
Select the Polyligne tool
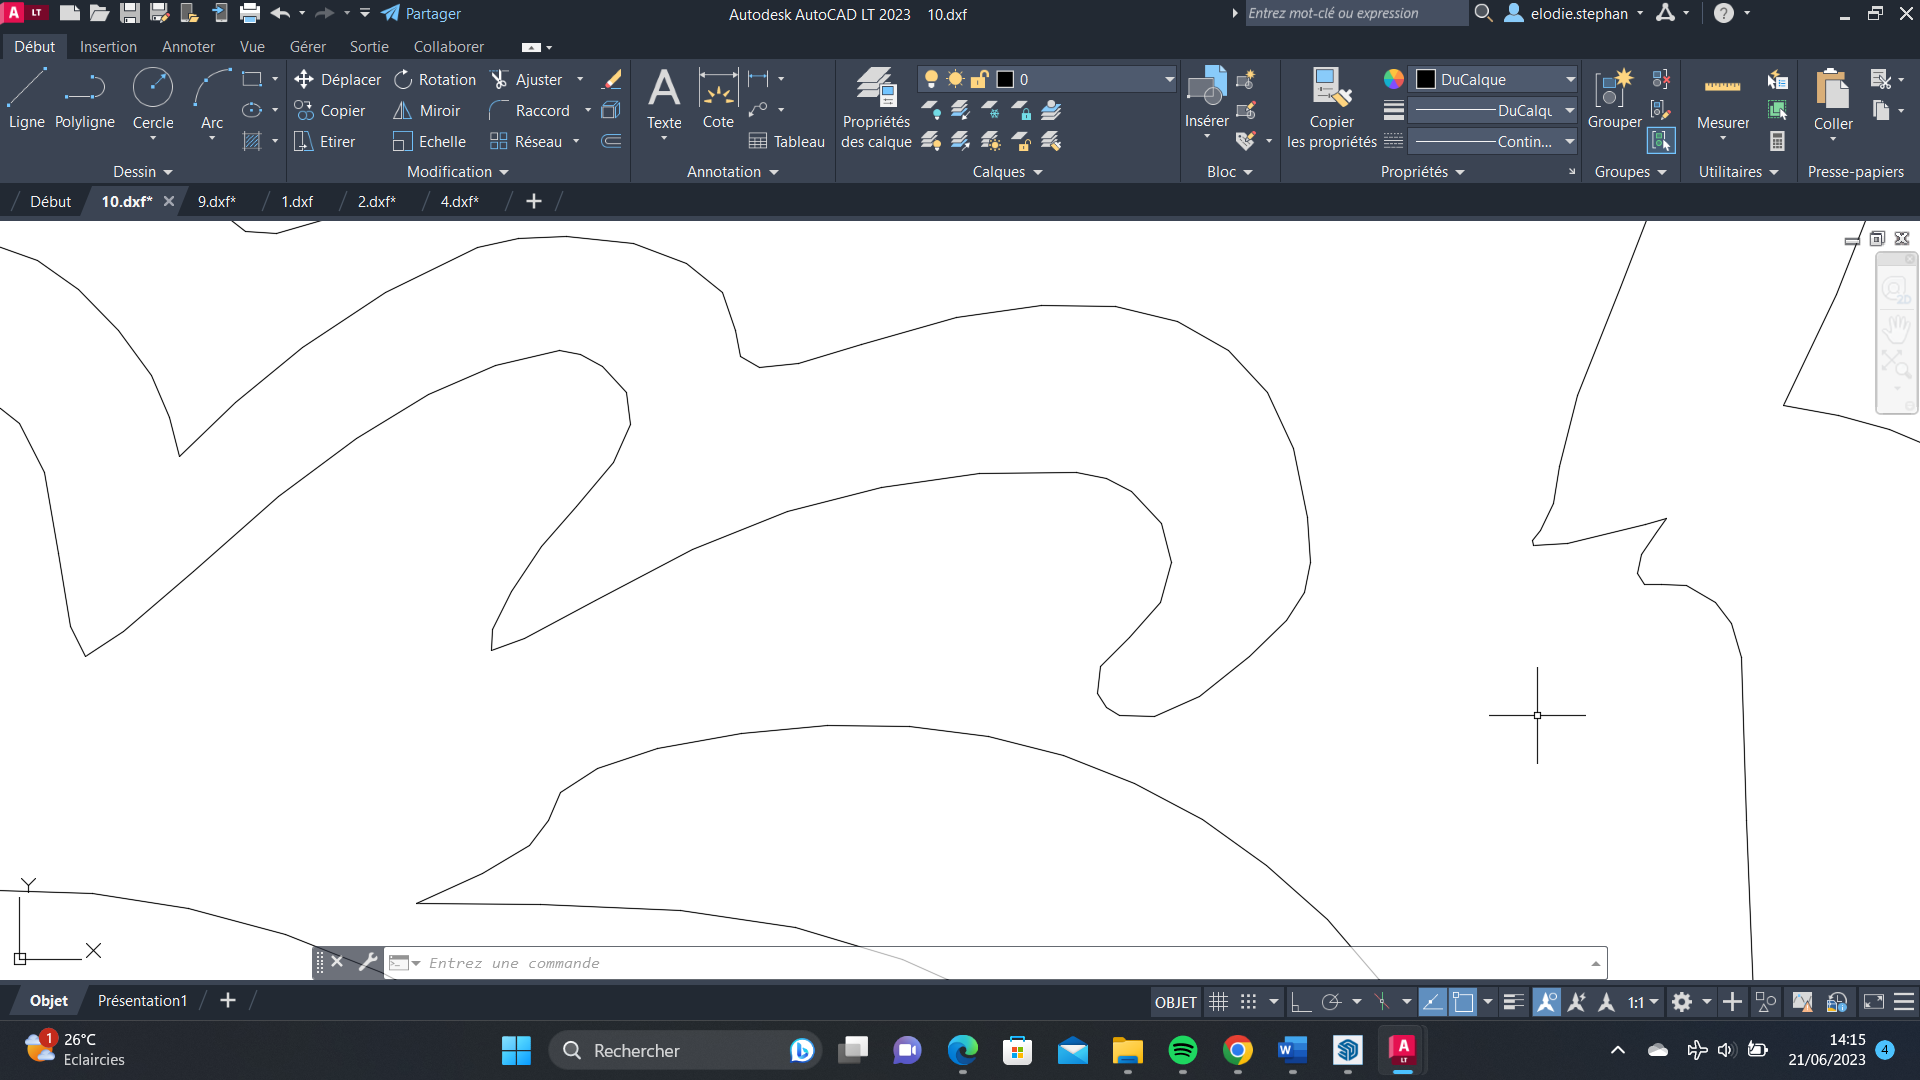(85, 100)
